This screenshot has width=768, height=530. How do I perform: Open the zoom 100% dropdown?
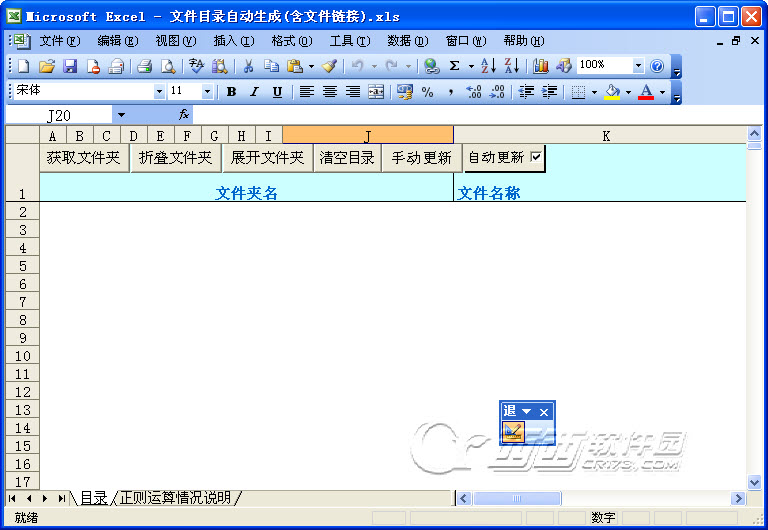[x=638, y=66]
